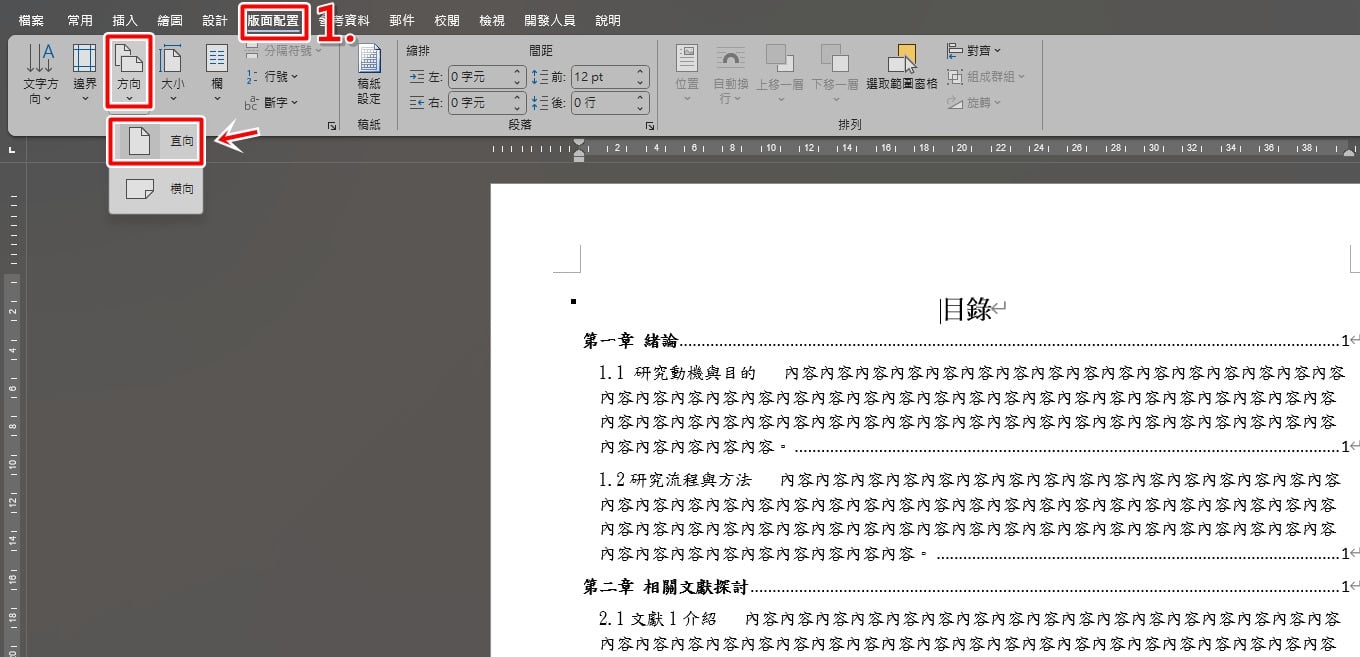Image resolution: width=1360 pixels, height=657 pixels.
Task: Switch to the 校閱 review tab
Action: pos(447,20)
